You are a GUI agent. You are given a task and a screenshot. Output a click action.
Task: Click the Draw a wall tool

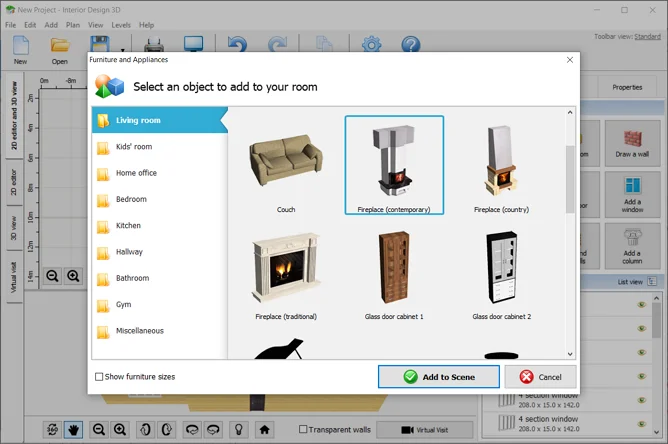632,143
